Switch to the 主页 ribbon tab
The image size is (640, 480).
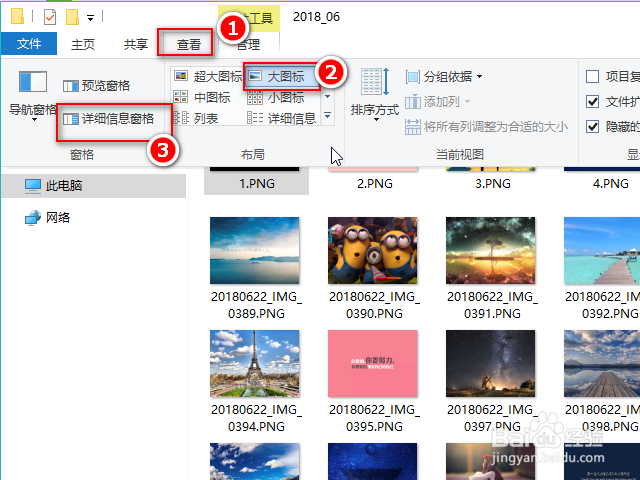(x=83, y=44)
